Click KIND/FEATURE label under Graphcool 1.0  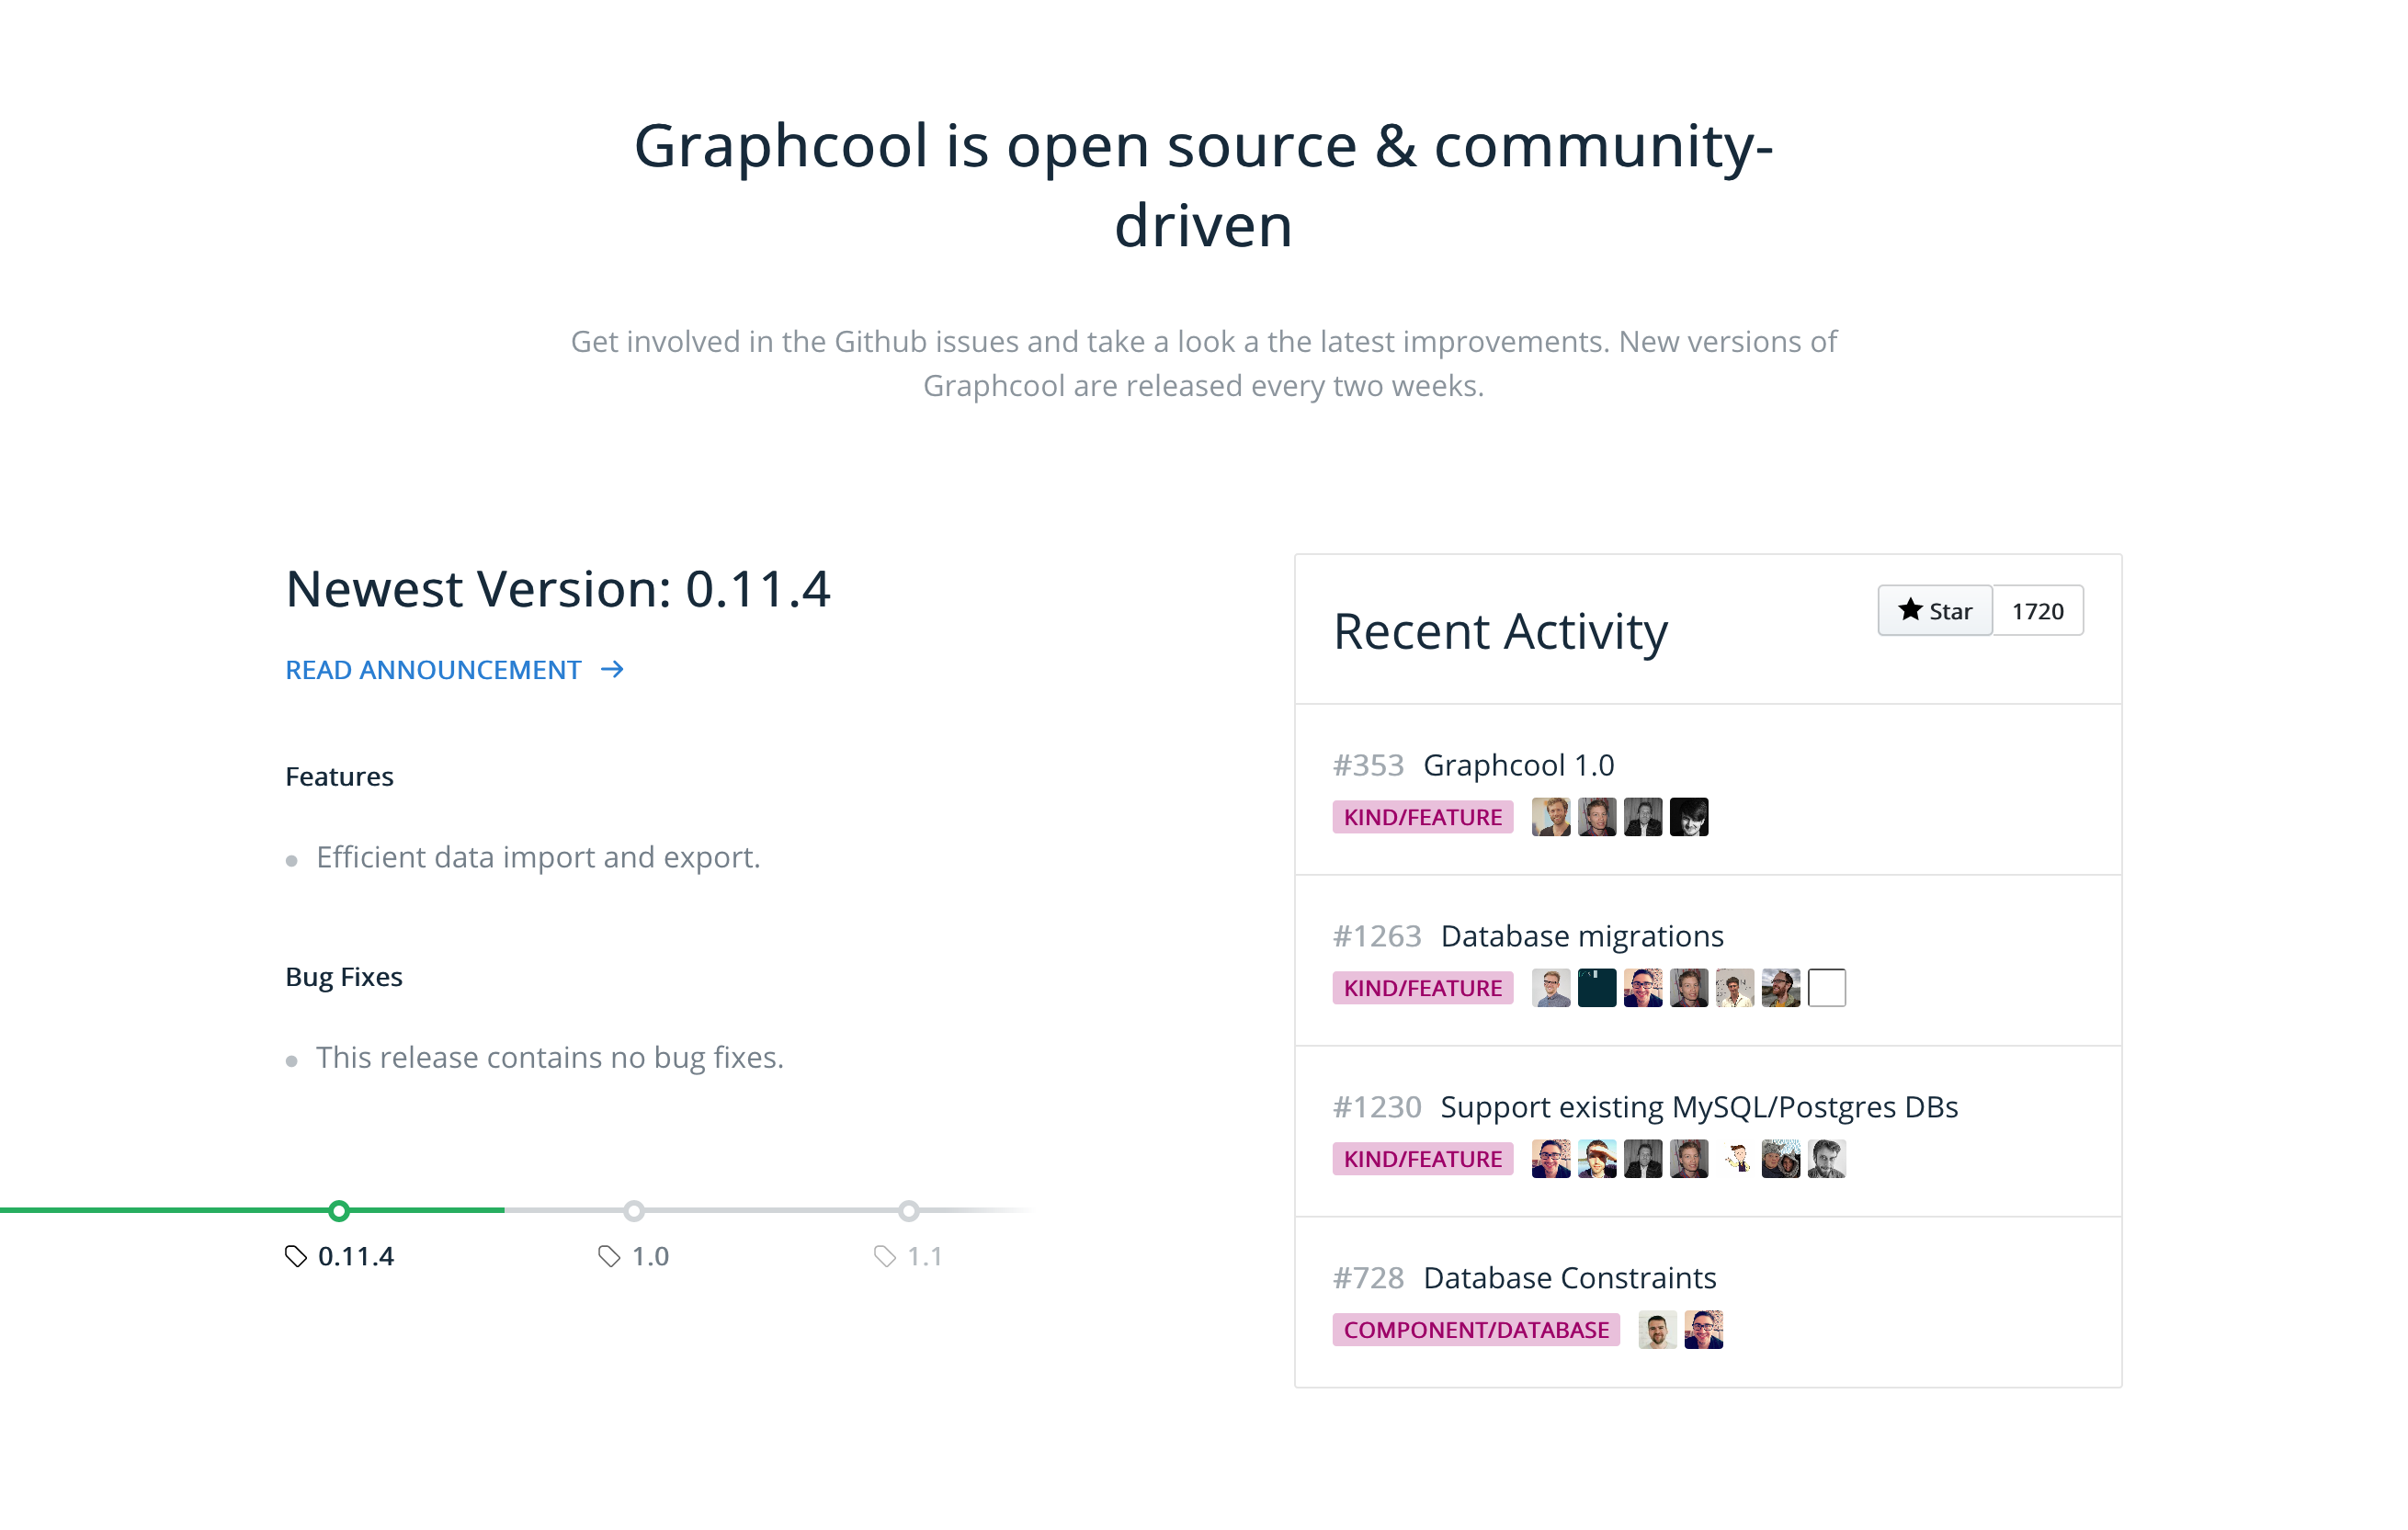point(1423,817)
